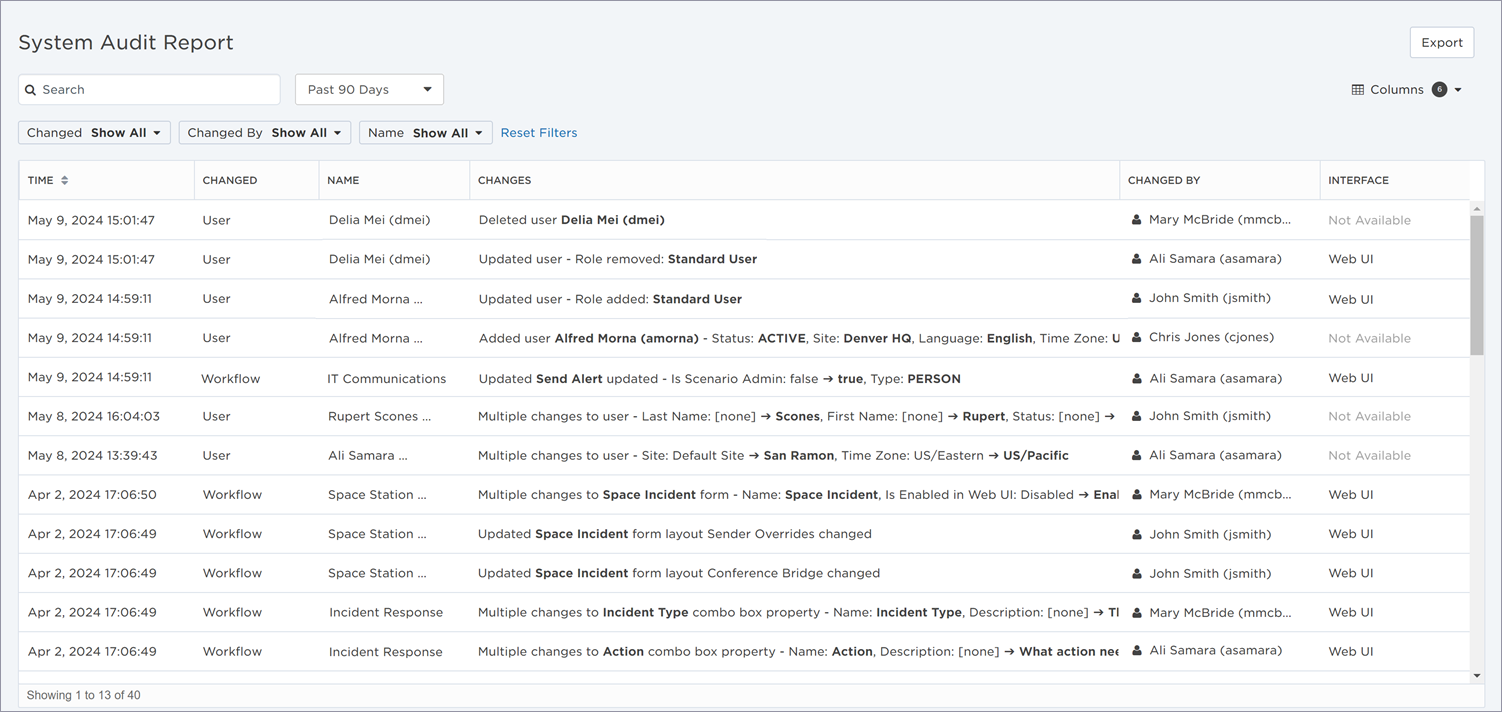The image size is (1502, 712).
Task: Click user icon in the May 8 13:39:43 row
Action: tap(1136, 455)
